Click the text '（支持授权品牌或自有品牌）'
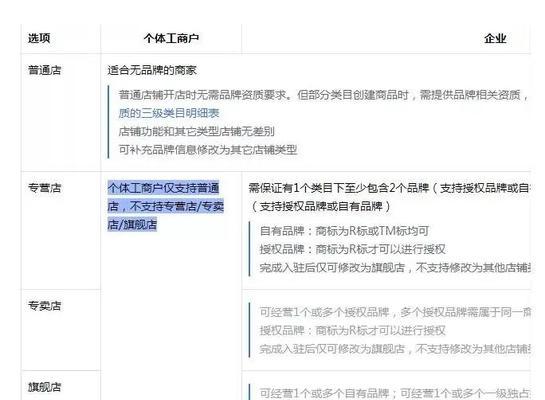Viewport: 545px width, 400px height. tap(320, 206)
